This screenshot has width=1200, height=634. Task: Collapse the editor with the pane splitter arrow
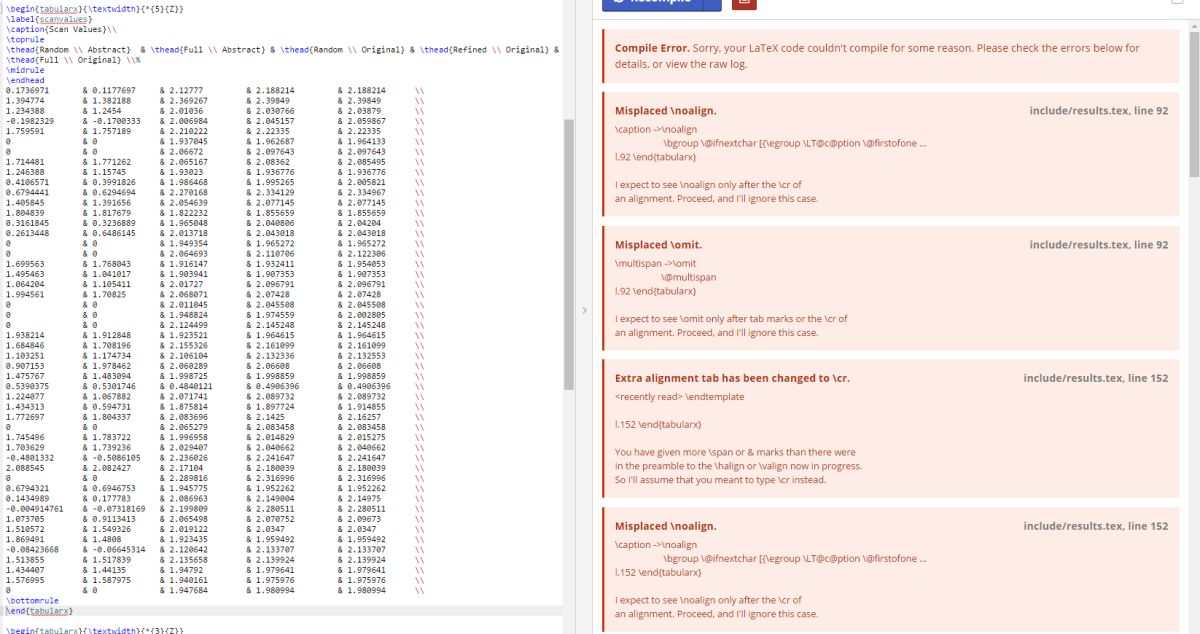tap(585, 311)
